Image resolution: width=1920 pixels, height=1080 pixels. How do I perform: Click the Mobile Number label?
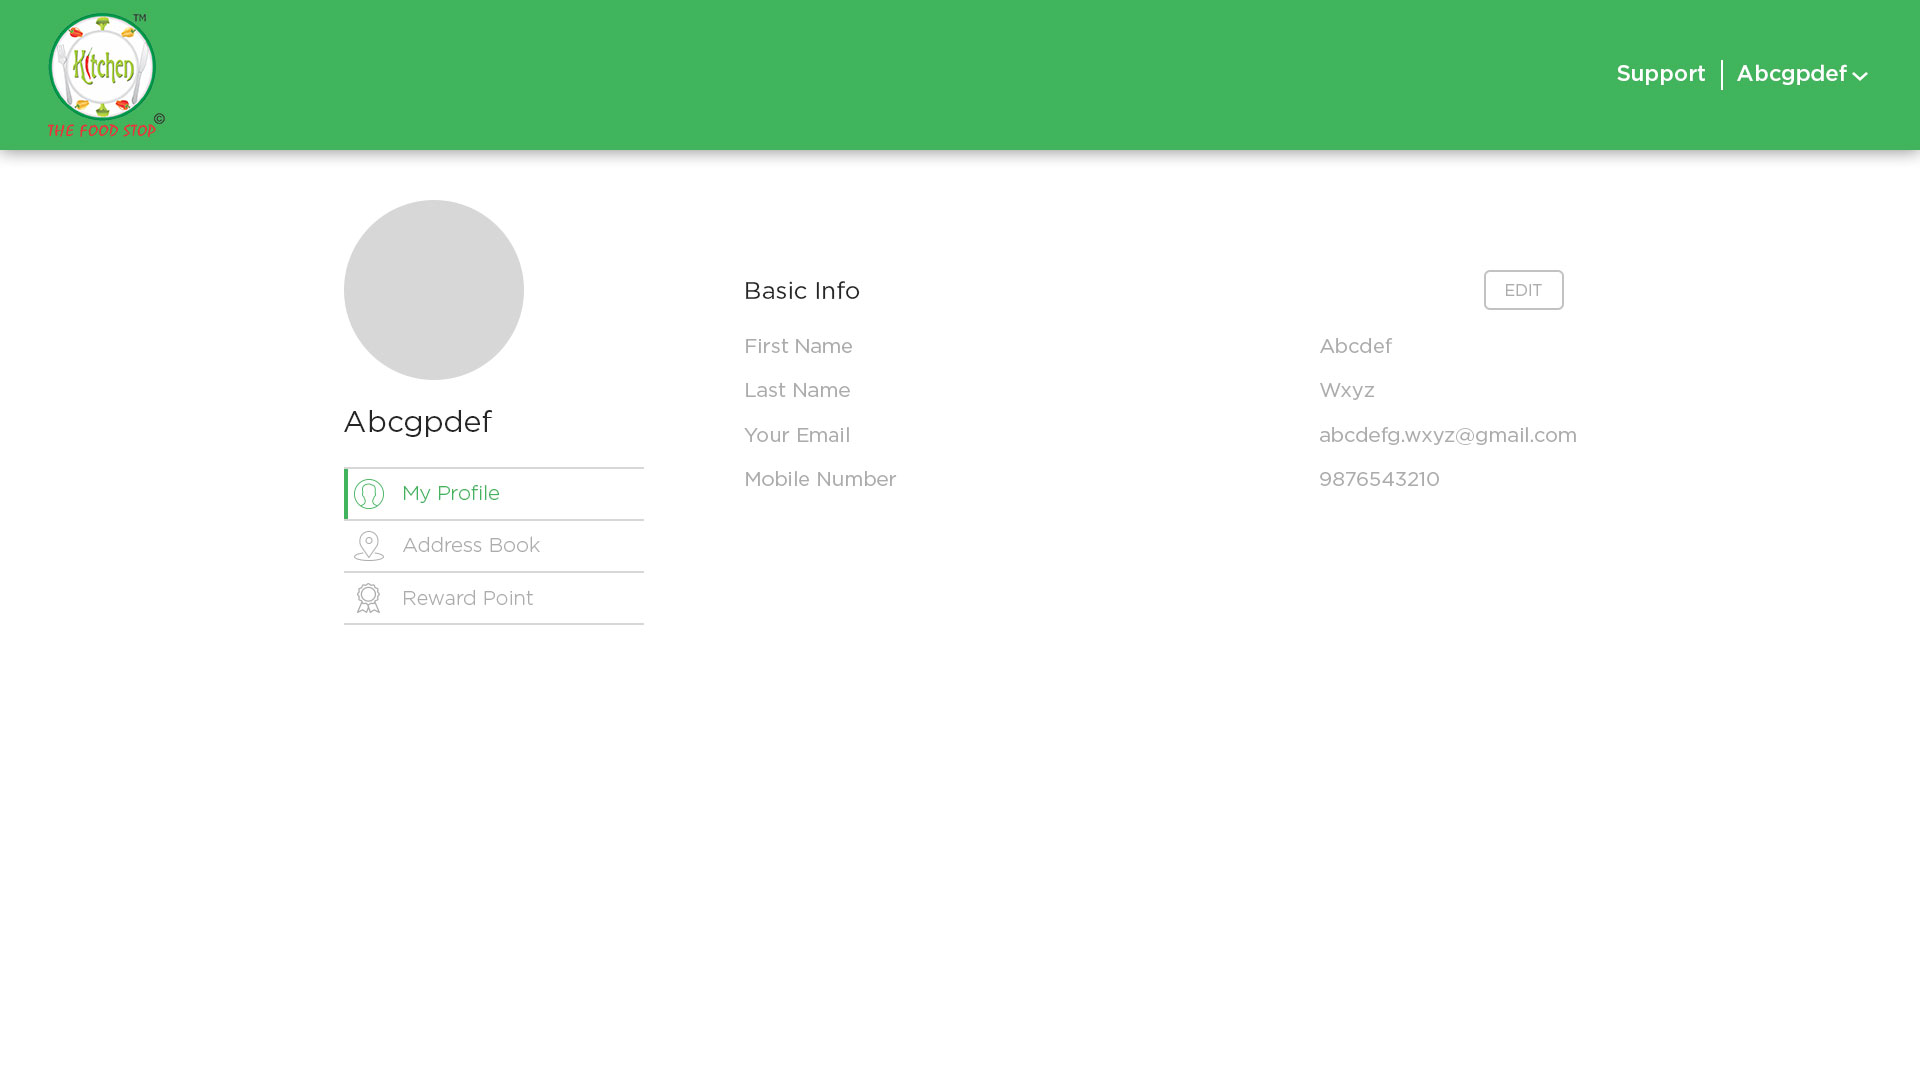click(820, 479)
